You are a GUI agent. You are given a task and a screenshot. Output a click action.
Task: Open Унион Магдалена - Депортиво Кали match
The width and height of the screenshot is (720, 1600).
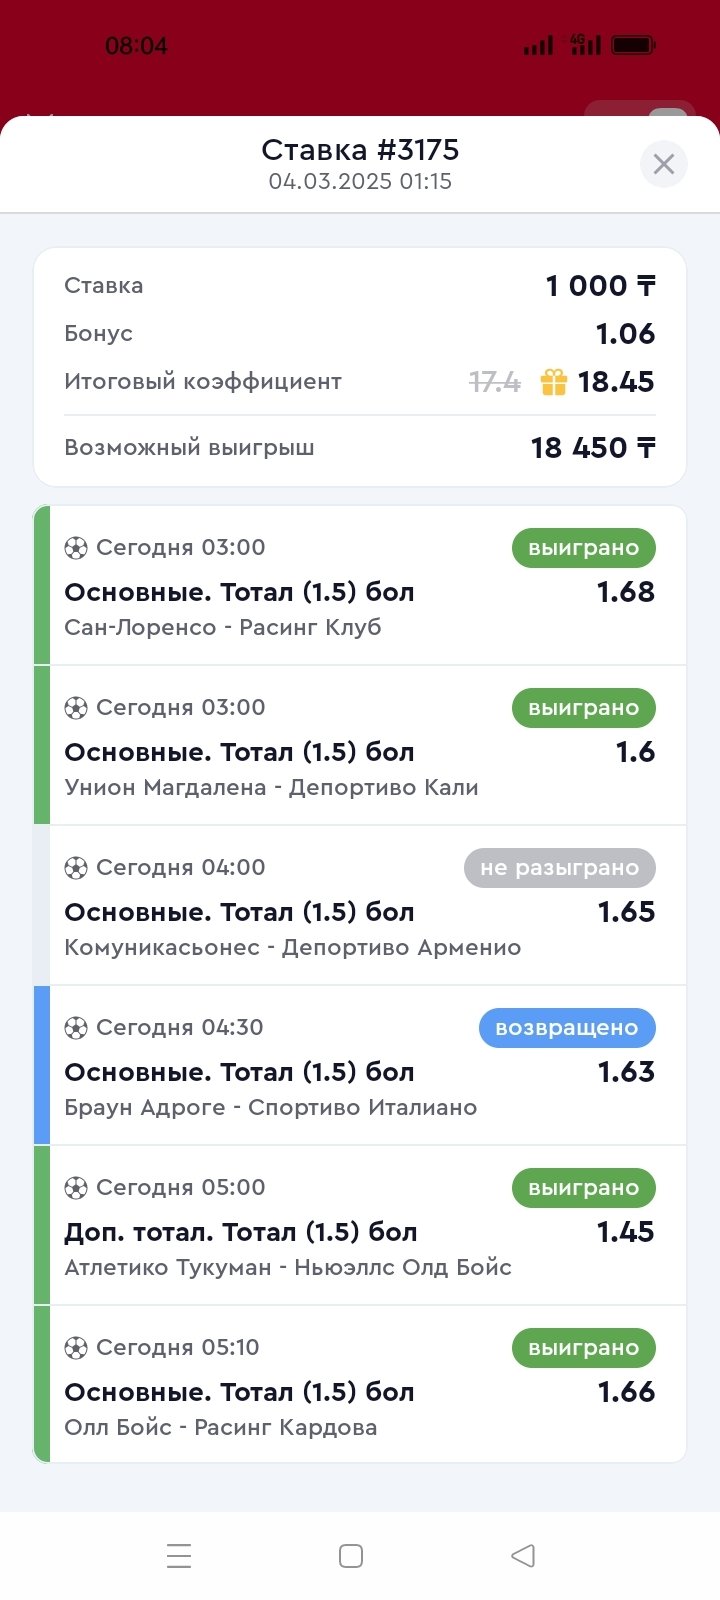tap(271, 788)
